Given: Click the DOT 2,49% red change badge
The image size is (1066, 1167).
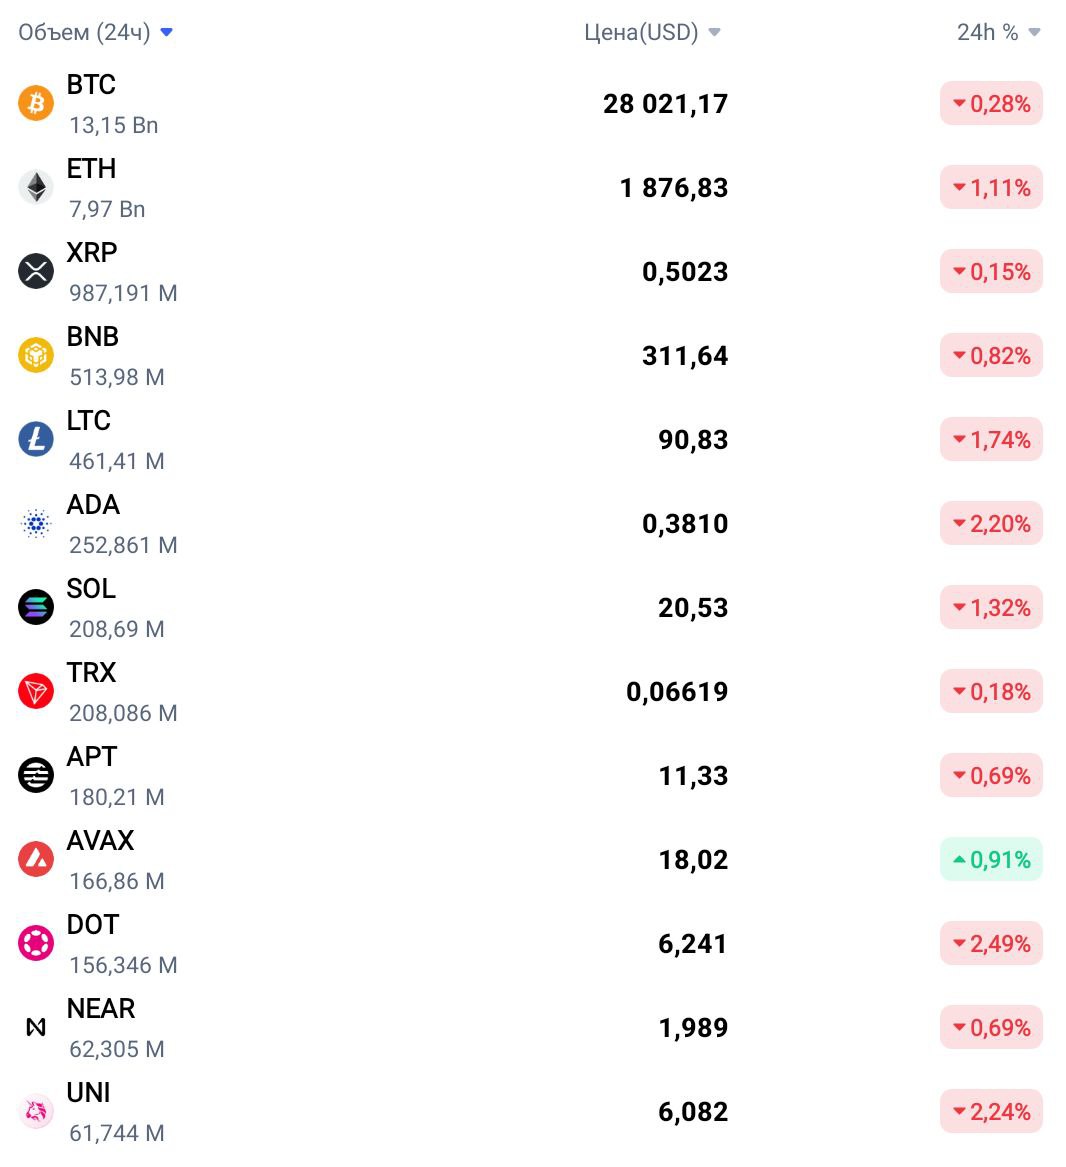Looking at the screenshot, I should pos(991,944).
